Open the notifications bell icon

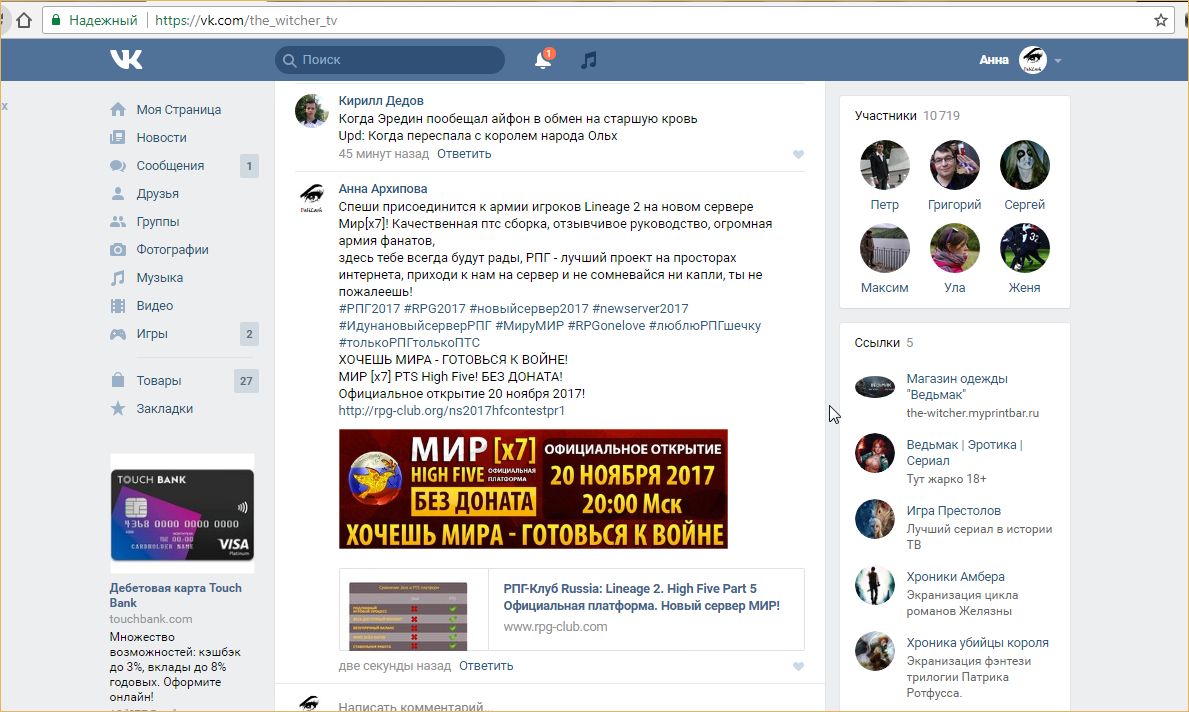[543, 59]
